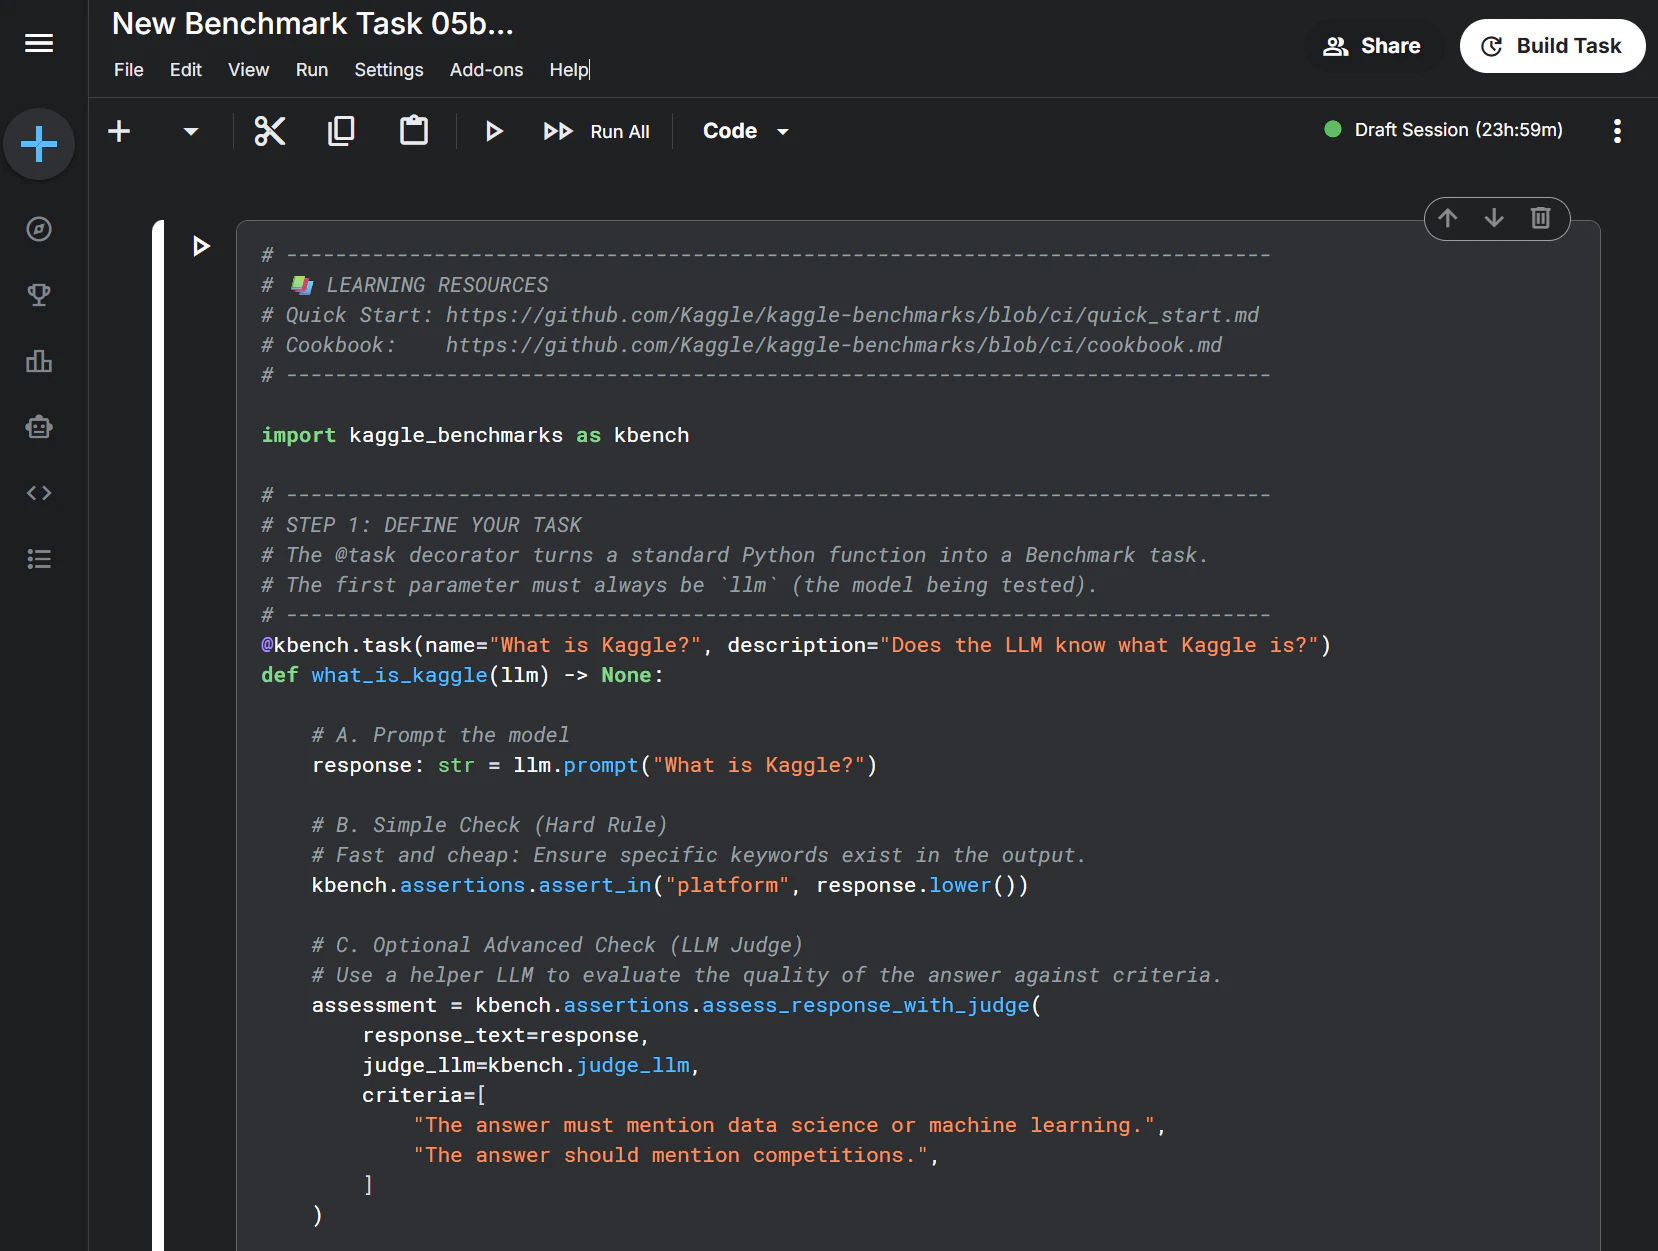Open the Run menu
The height and width of the screenshot is (1251, 1658).
tap(312, 70)
